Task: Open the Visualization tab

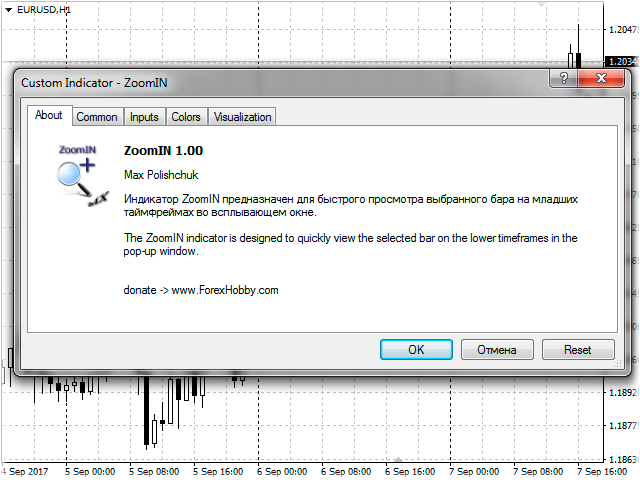Action: tap(242, 117)
